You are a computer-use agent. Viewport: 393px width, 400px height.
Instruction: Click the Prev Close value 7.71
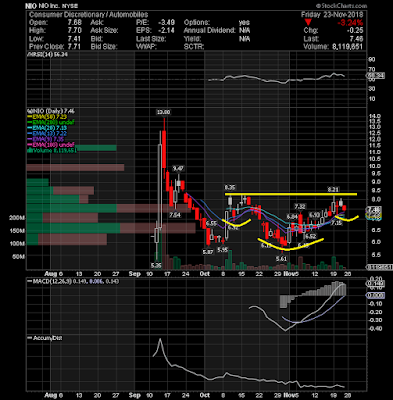coord(74,46)
